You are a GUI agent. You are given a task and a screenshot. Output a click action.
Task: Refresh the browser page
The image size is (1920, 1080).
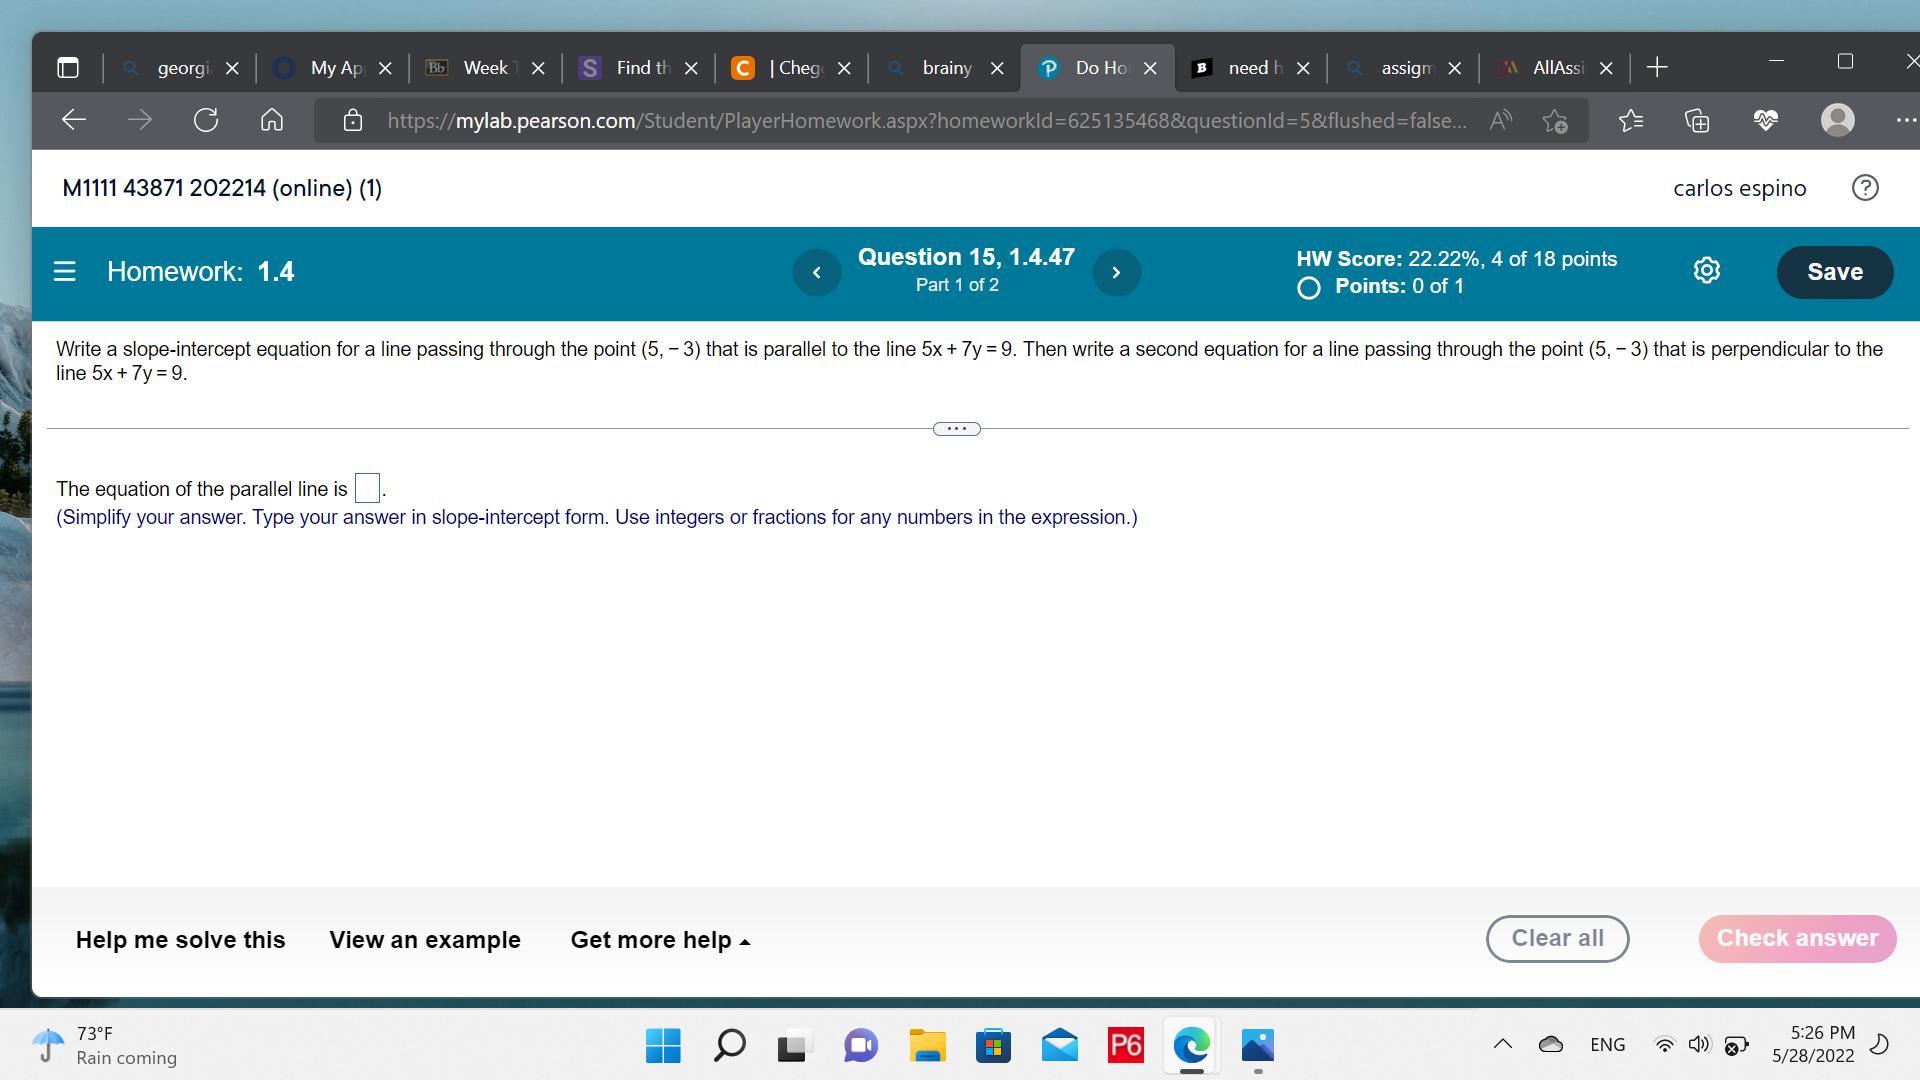(x=206, y=121)
